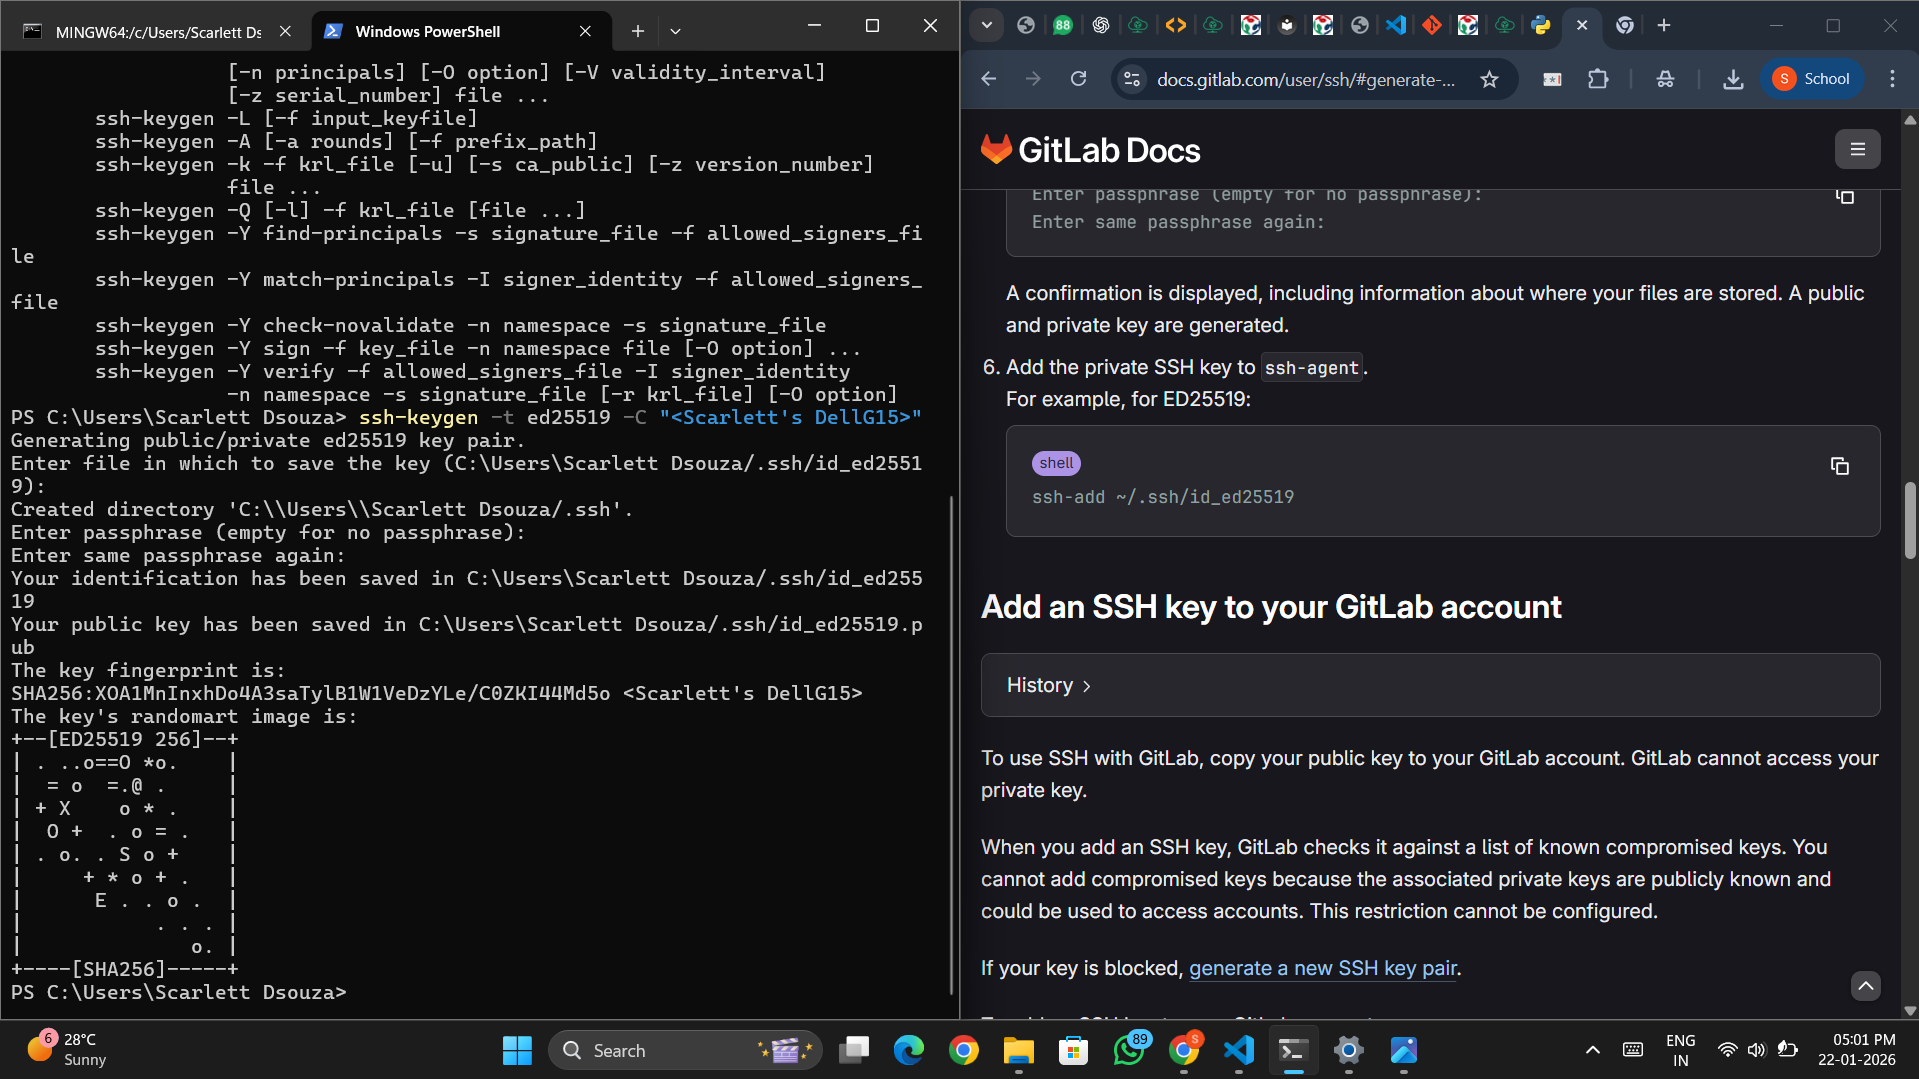Viewport: 1919px width, 1079px height.
Task: Click the volume icon in system tray
Action: 1757,1050
